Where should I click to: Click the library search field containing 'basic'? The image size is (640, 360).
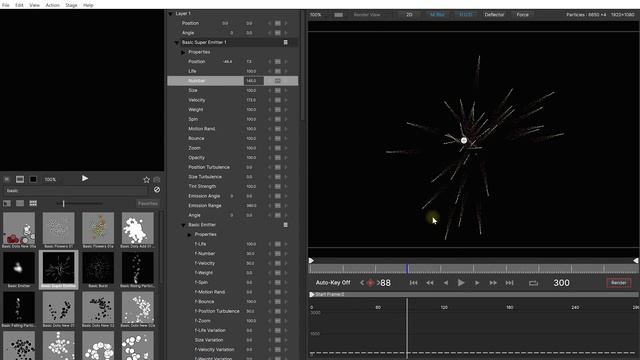point(76,190)
